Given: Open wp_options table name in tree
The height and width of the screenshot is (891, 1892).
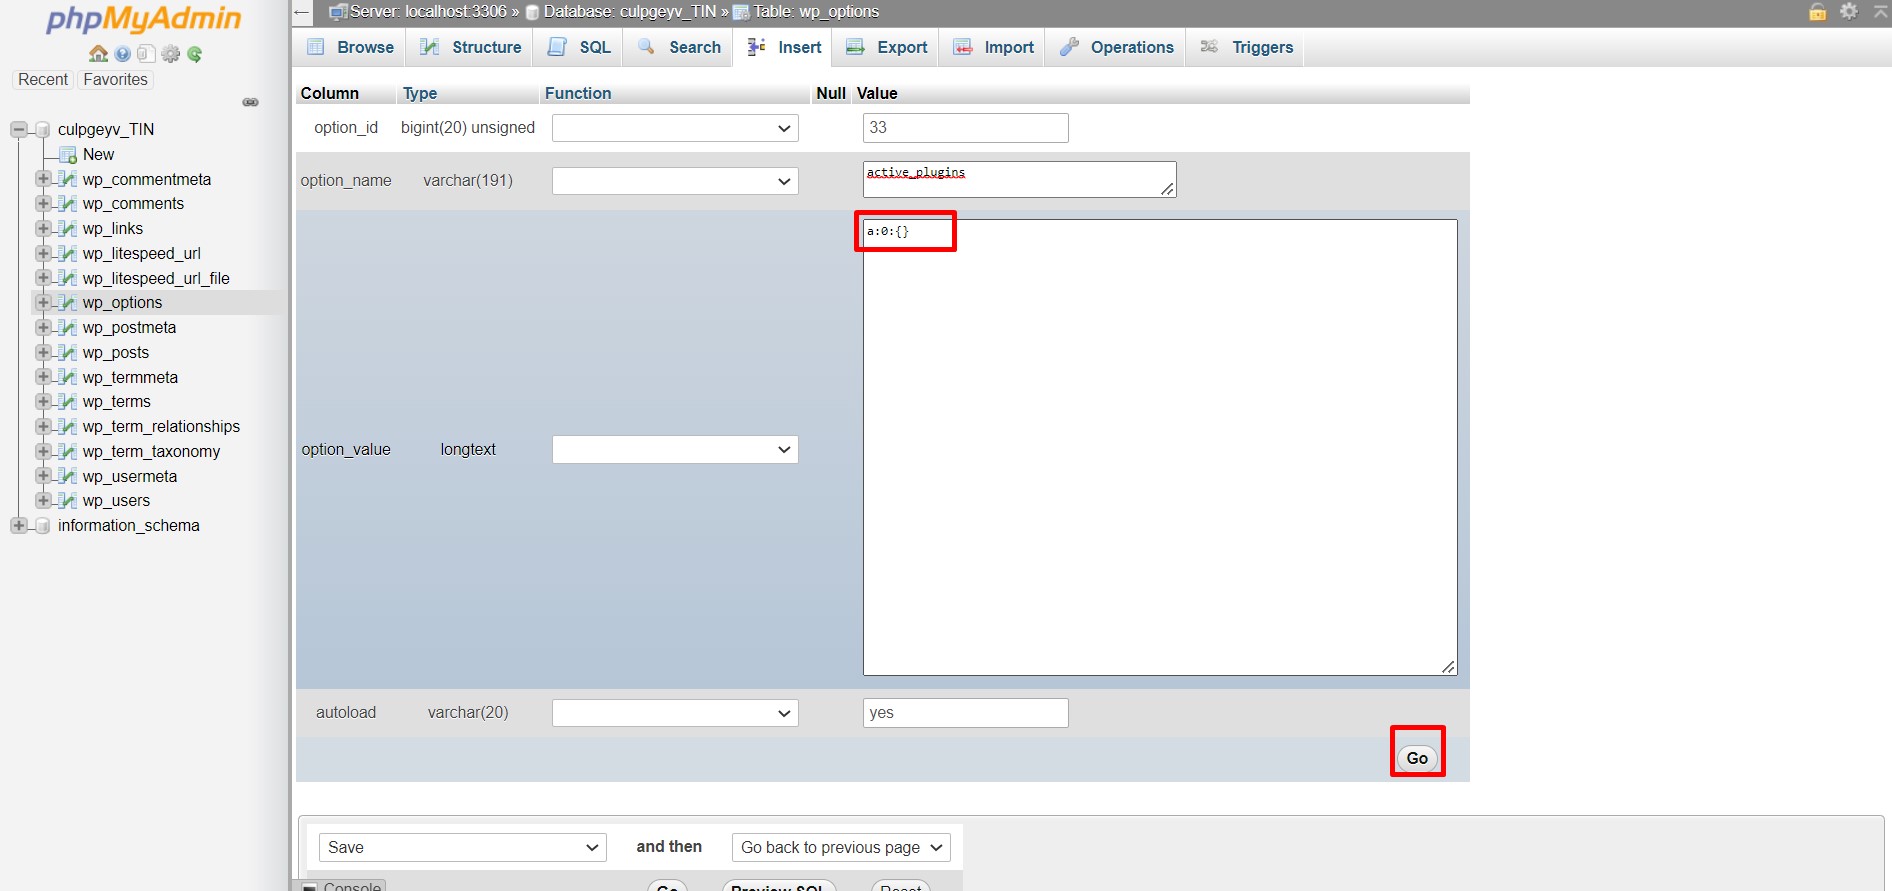Looking at the screenshot, I should coord(122,303).
